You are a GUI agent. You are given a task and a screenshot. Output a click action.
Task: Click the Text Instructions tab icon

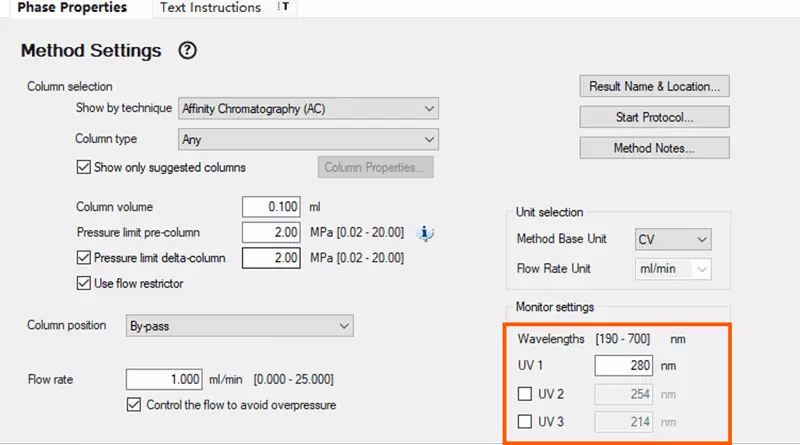point(283,8)
